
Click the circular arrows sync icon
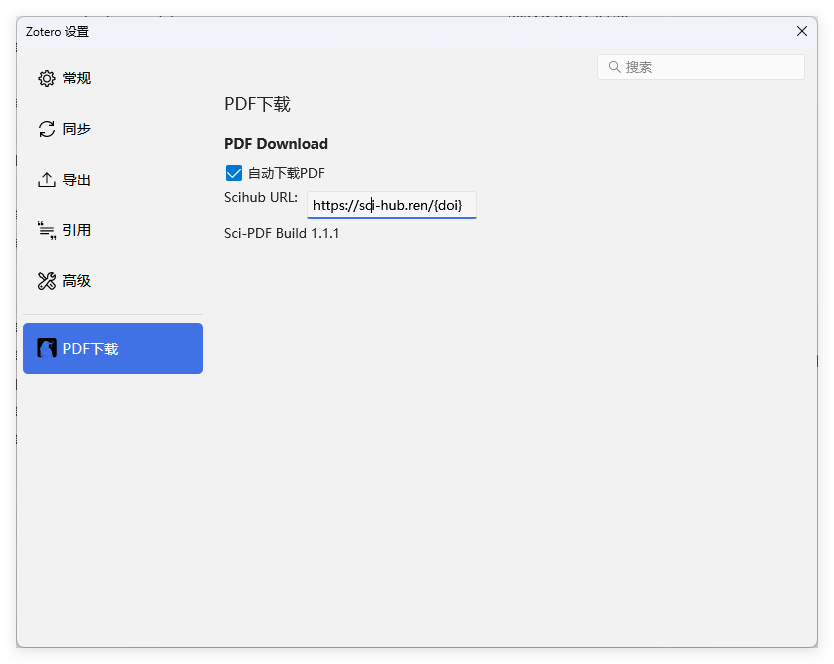(x=47, y=129)
